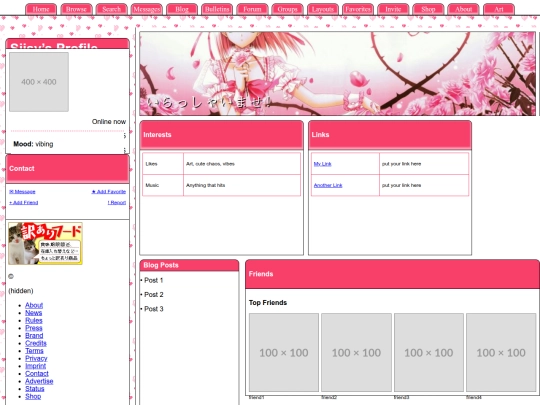
Task: Send a Message from Contact box
Action: (x=22, y=191)
